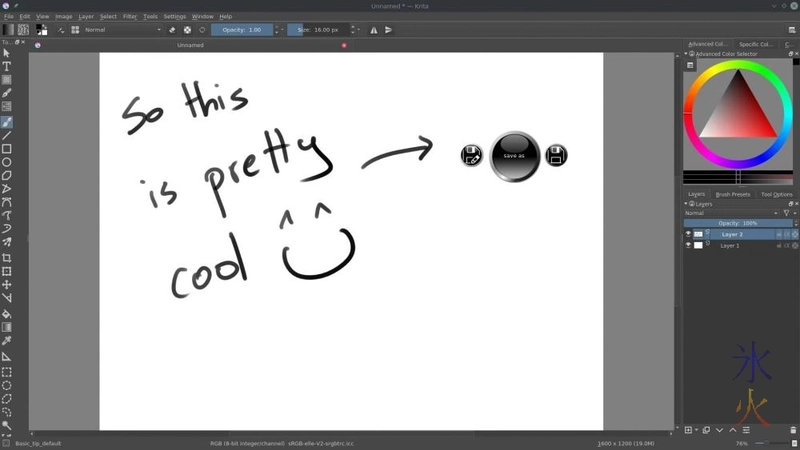Select the Fill bucket tool
Screen dimensions: 800x450
[7, 313]
